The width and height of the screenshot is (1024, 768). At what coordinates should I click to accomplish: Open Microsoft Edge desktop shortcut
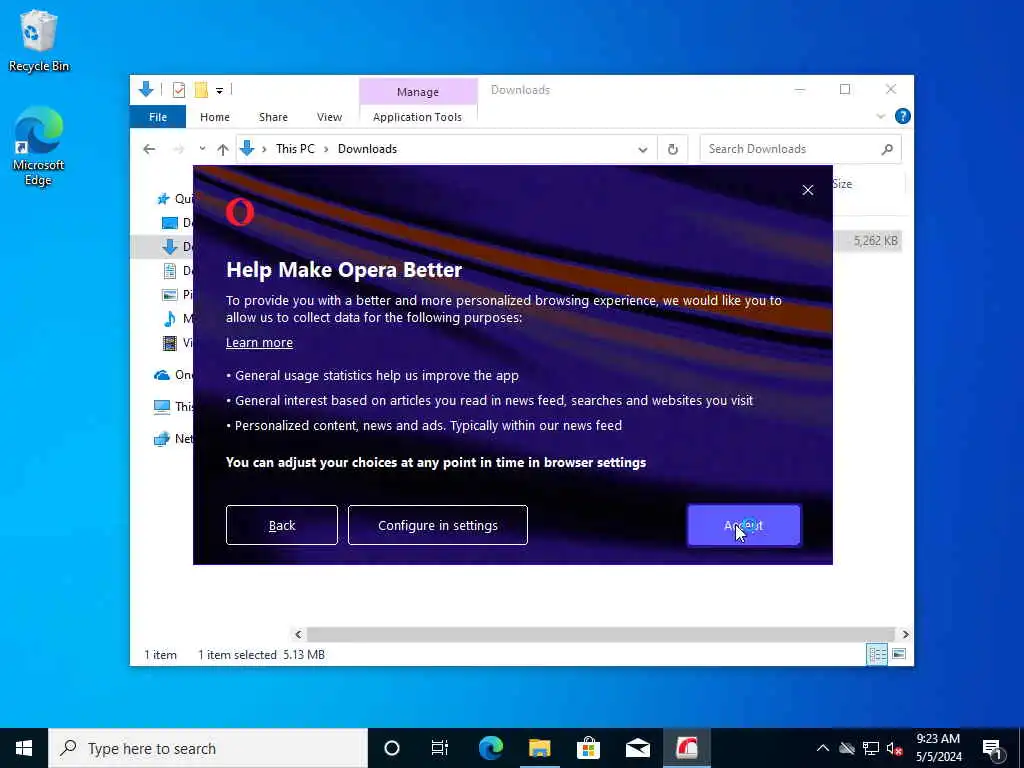pos(39,146)
